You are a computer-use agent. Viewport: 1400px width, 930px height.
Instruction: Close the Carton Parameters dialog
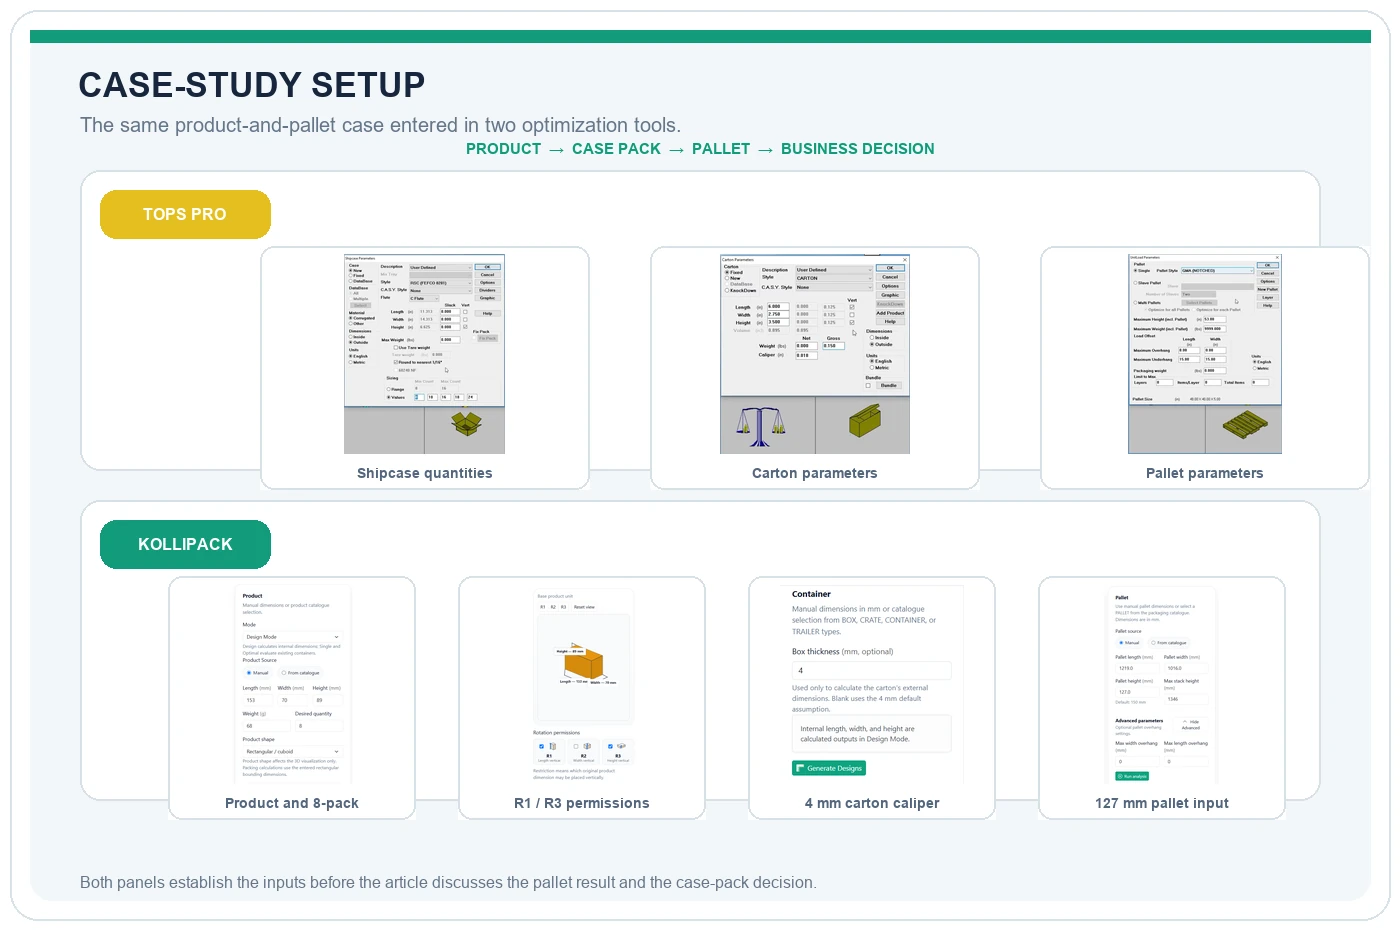coord(905,260)
